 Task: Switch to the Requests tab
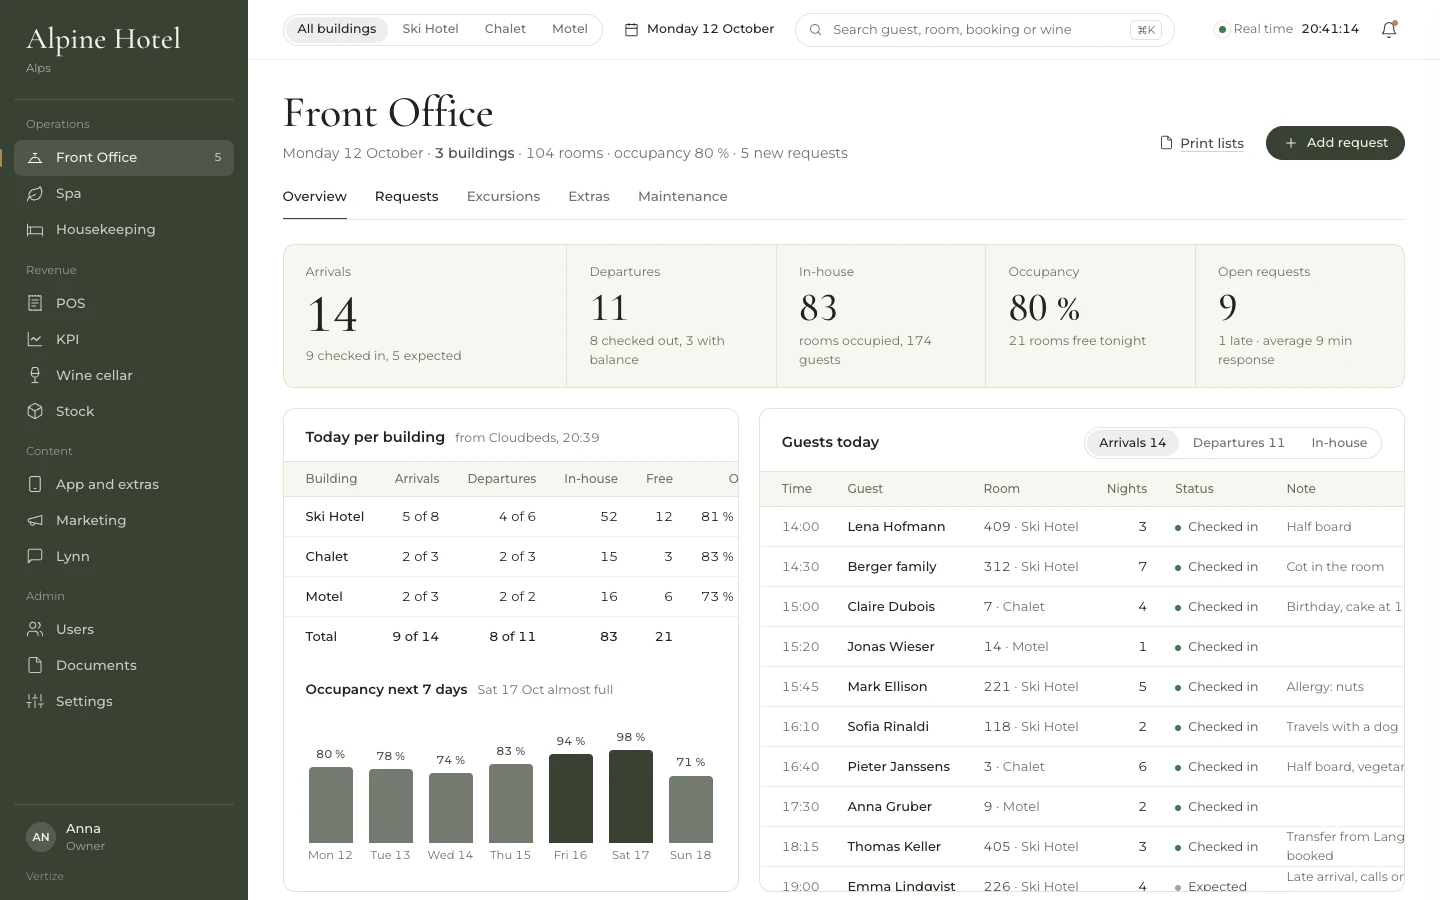[x=406, y=197]
